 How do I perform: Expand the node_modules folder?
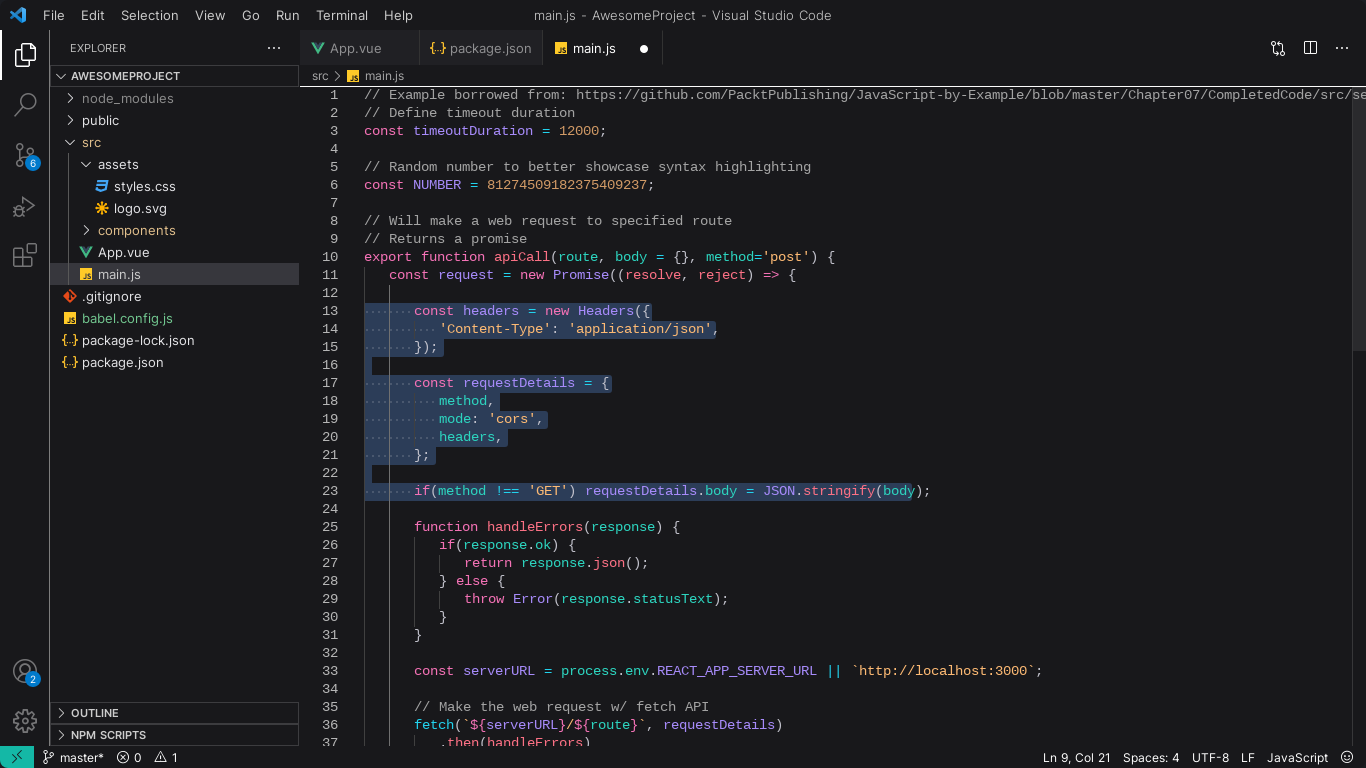175,98
